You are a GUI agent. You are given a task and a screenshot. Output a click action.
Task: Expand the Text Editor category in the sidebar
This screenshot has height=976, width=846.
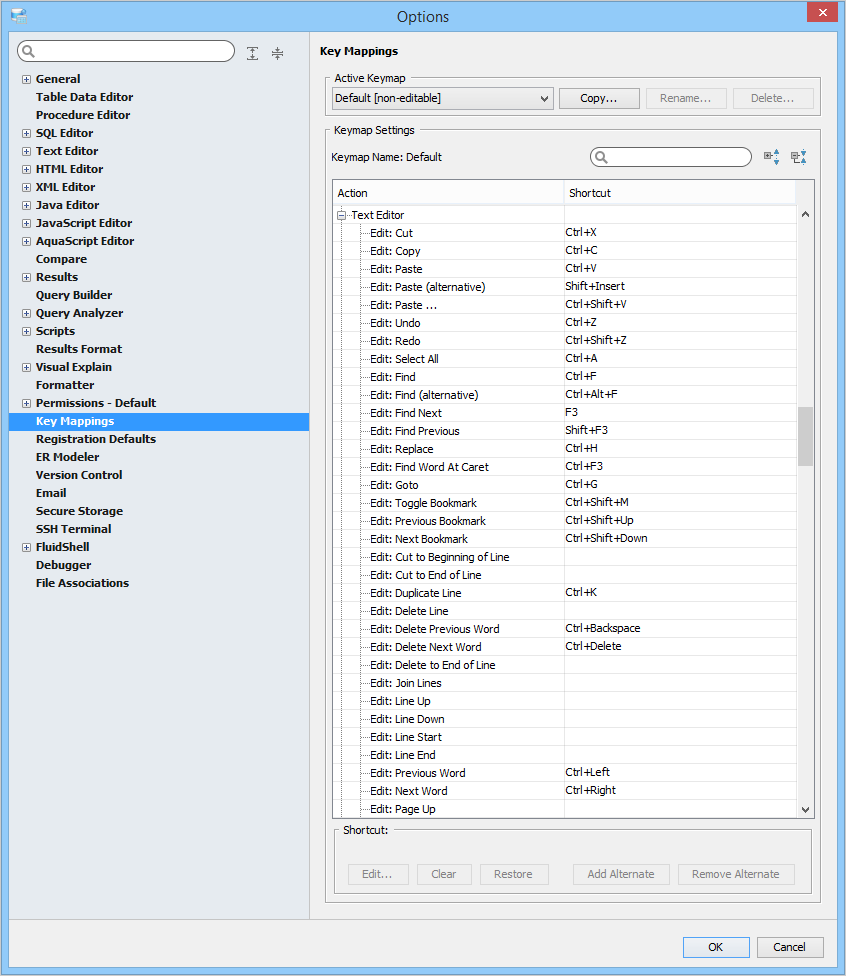point(26,151)
